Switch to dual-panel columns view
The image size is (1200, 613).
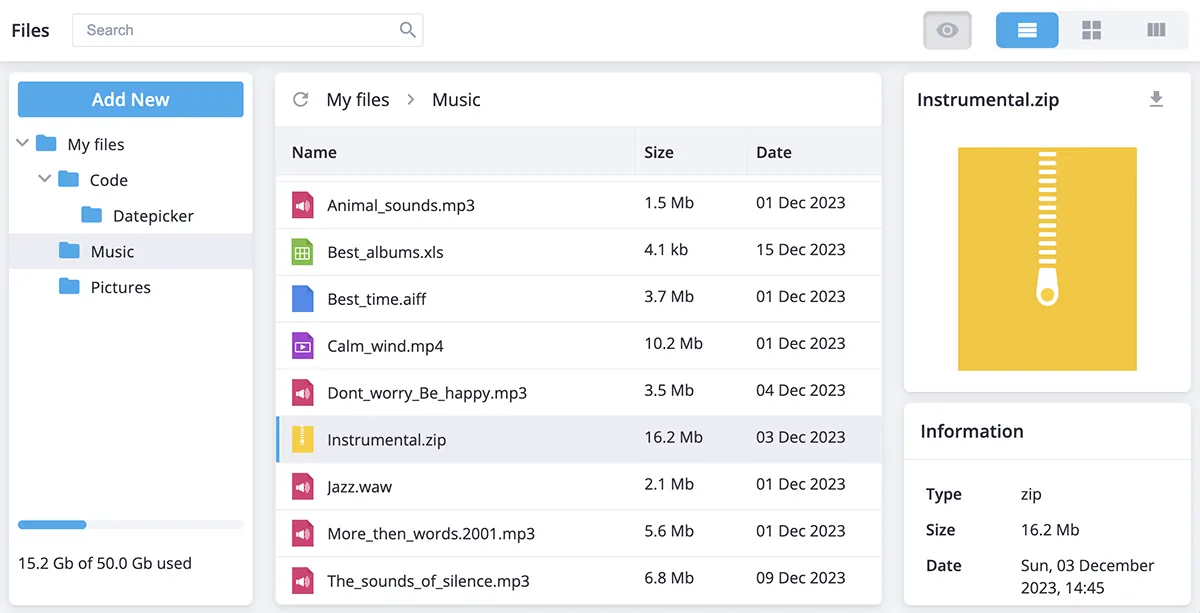(x=1156, y=30)
